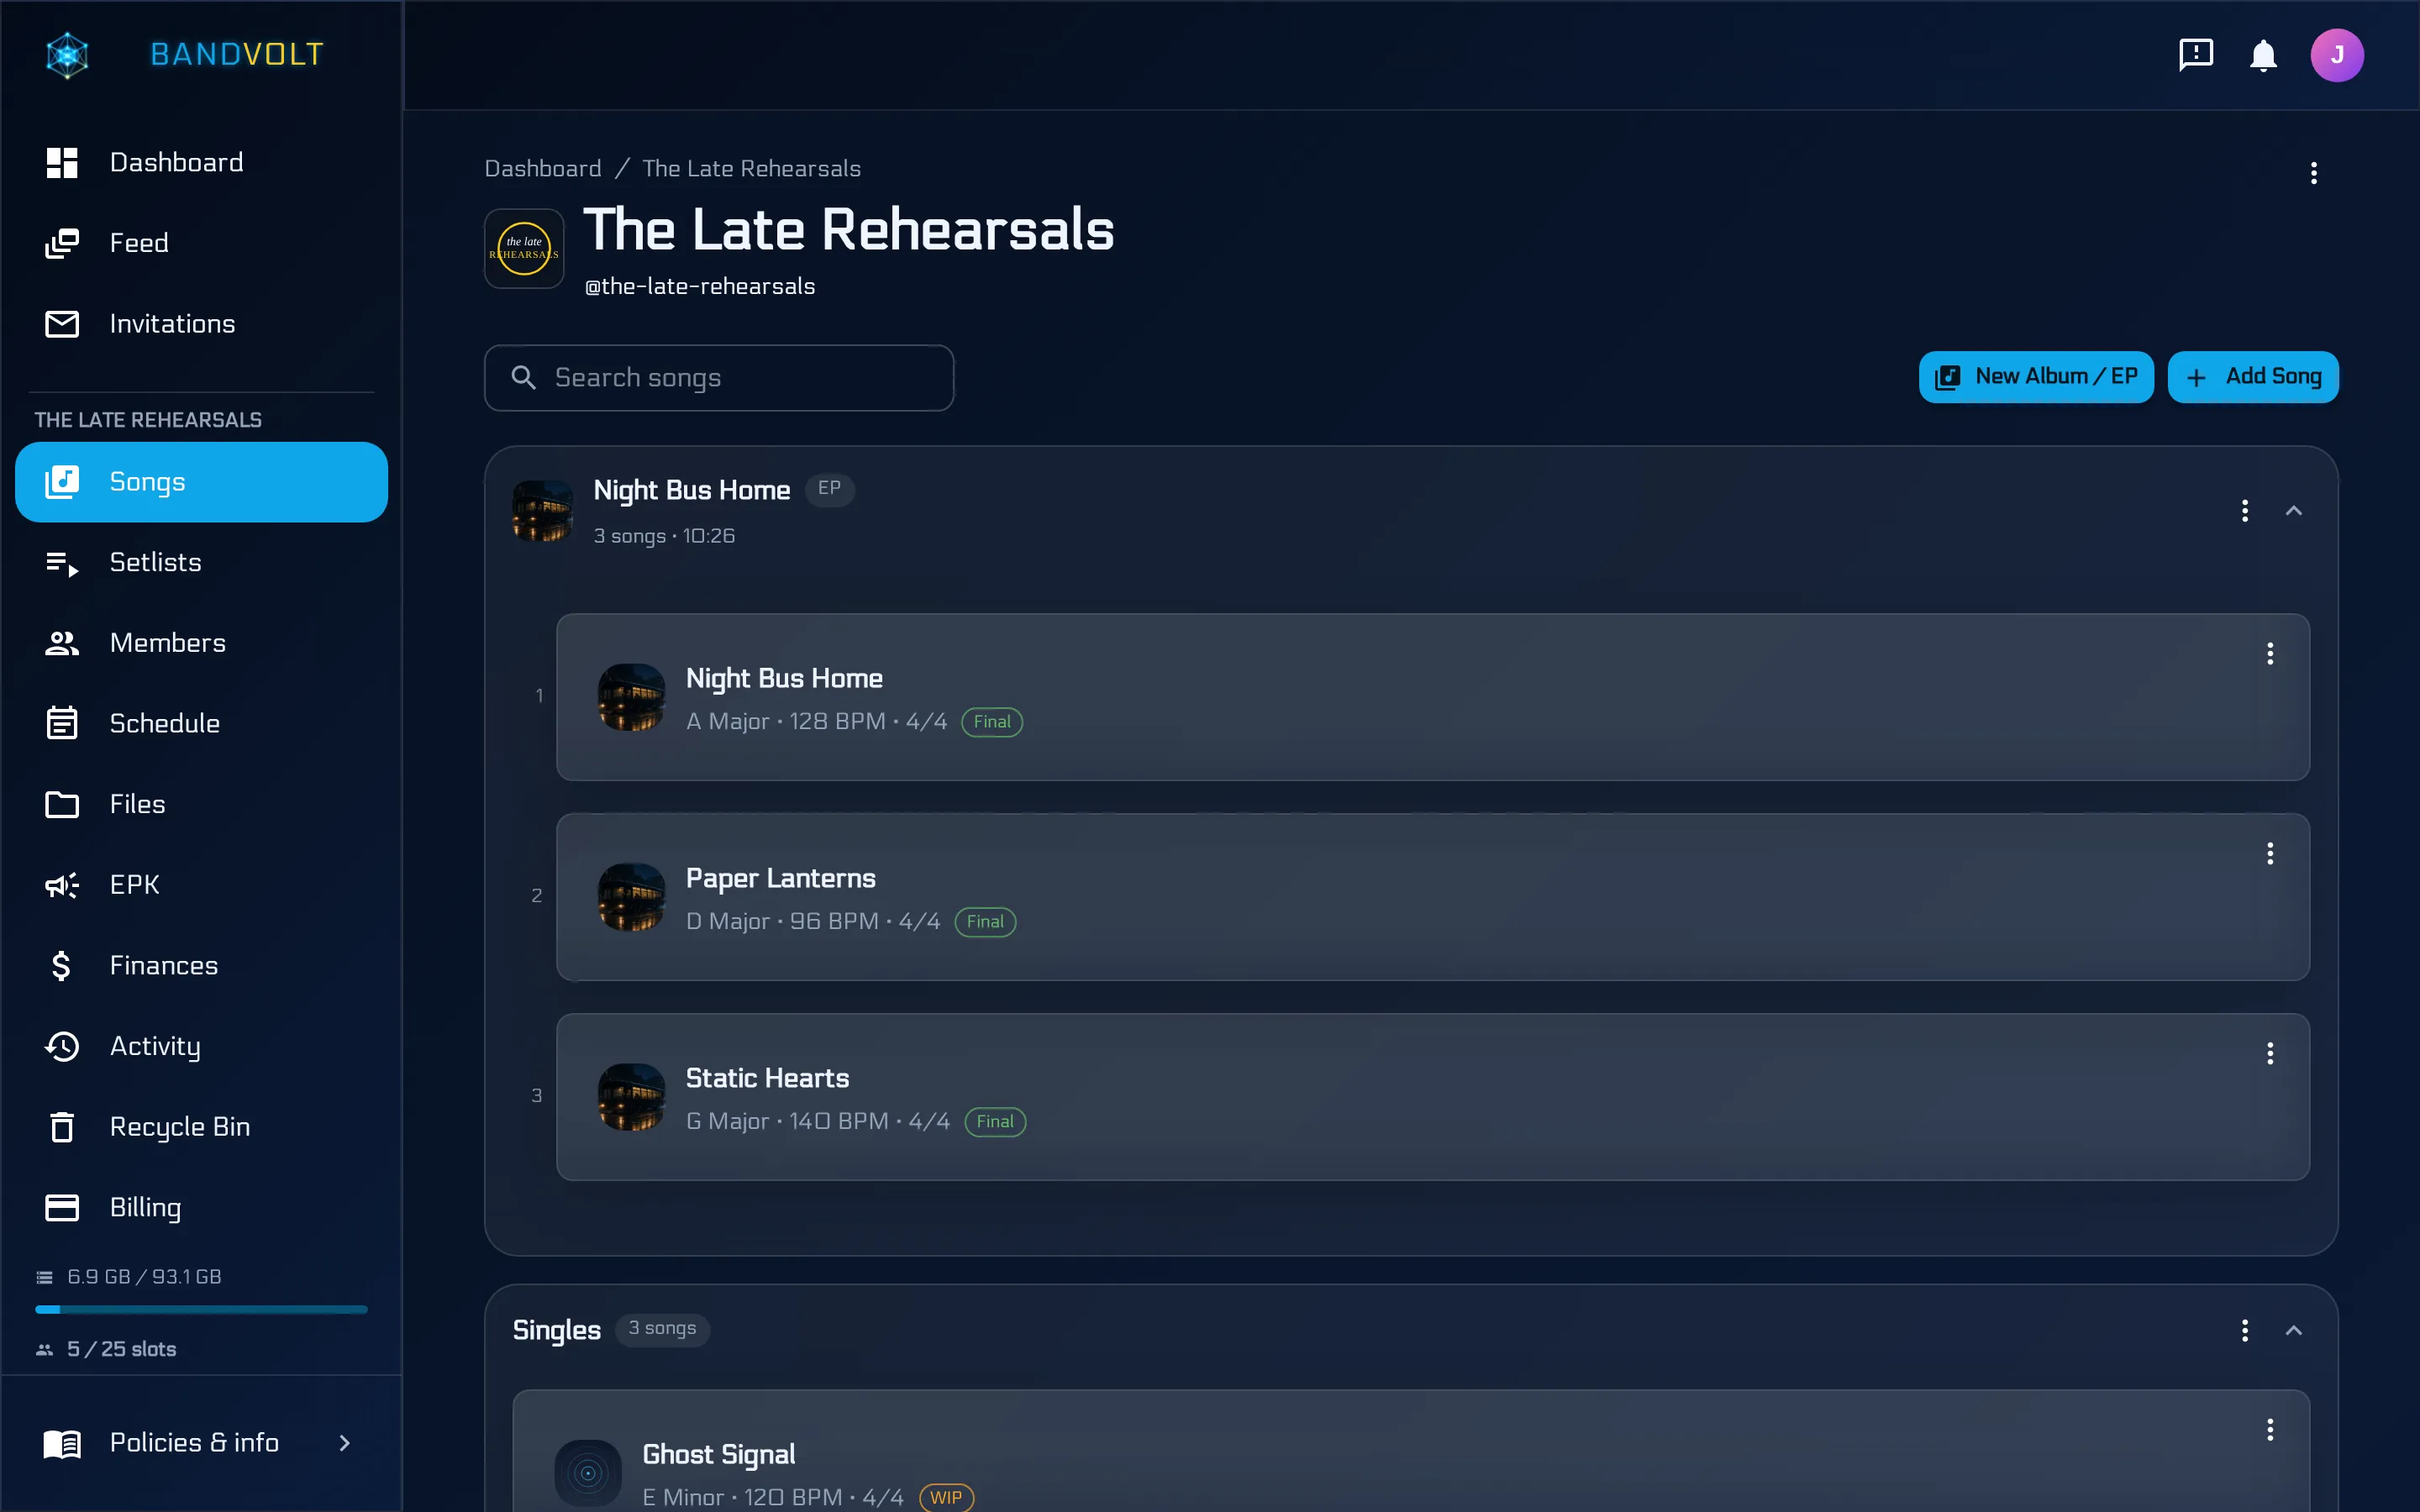Open Schedule page

coord(201,723)
